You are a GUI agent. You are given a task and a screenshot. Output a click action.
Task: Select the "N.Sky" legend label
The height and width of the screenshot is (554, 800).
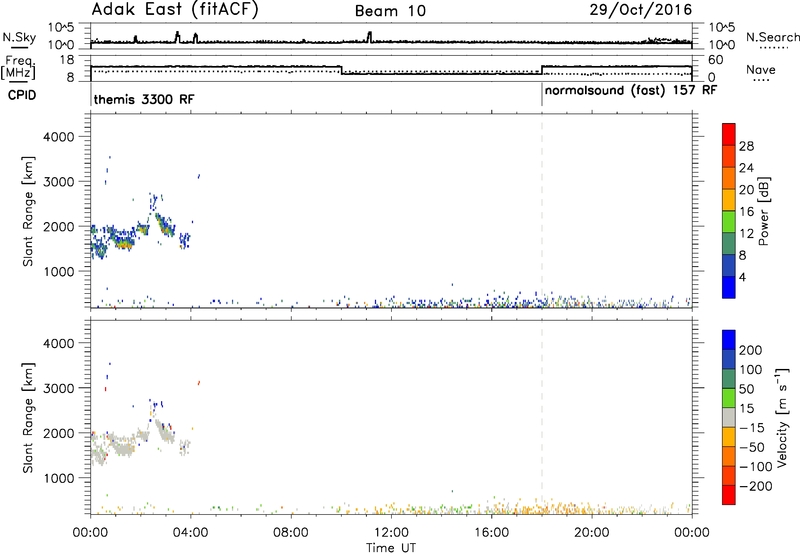pyautogui.click(x=19, y=37)
